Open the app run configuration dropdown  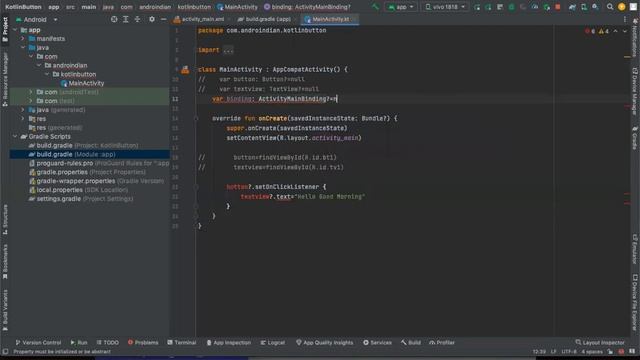(x=400, y=7)
